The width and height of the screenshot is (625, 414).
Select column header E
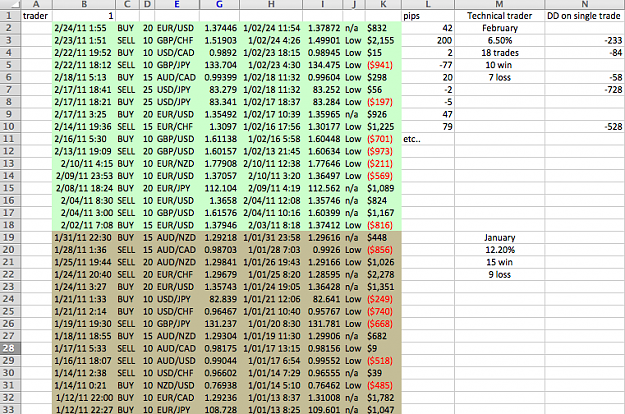[x=177, y=4]
